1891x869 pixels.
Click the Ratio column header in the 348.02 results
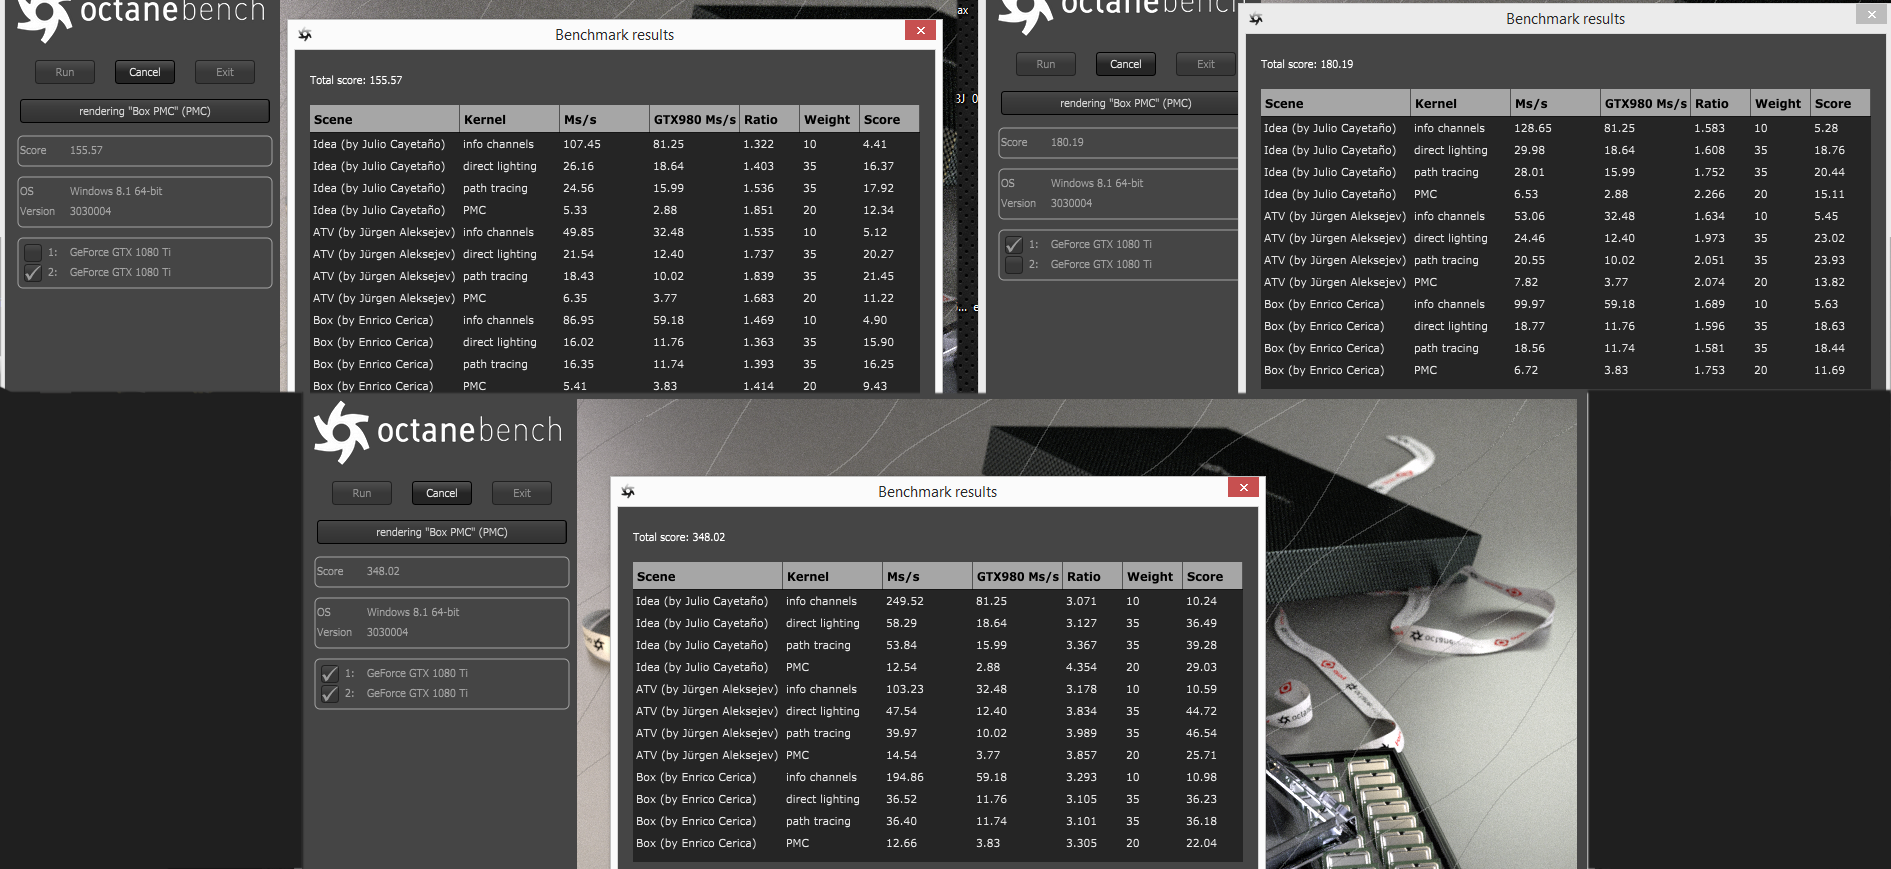click(x=1093, y=576)
